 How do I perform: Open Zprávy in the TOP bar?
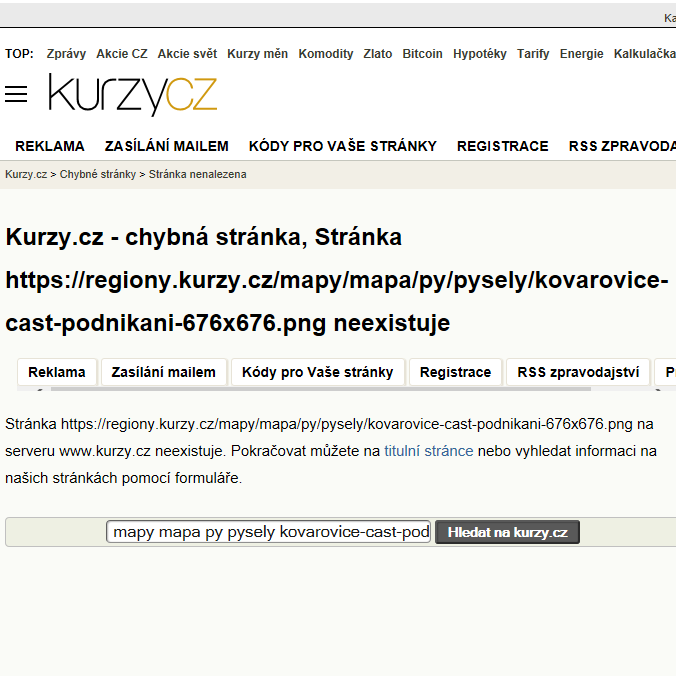pyautogui.click(x=66, y=54)
